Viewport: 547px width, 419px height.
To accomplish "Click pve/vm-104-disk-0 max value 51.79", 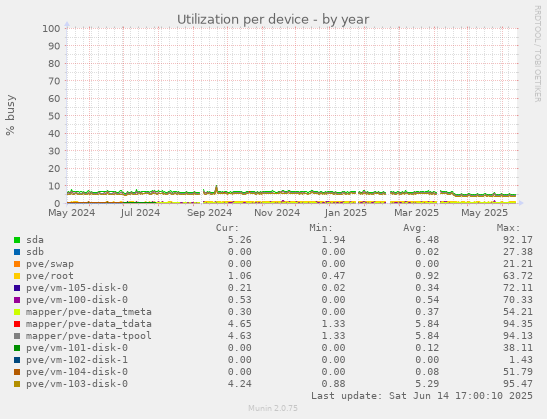I will pos(518,372).
